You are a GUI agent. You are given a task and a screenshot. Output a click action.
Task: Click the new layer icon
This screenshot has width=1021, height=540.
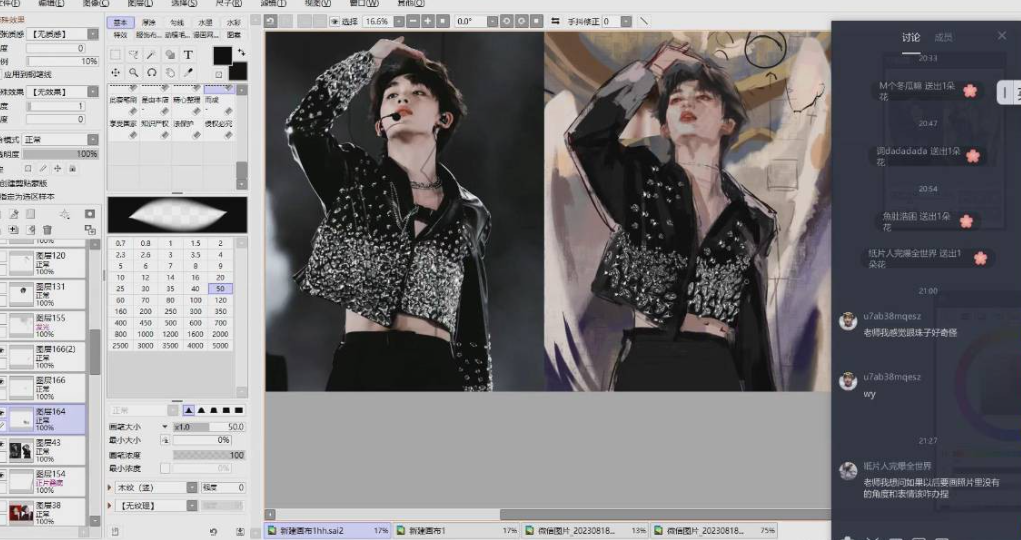pos(14,230)
